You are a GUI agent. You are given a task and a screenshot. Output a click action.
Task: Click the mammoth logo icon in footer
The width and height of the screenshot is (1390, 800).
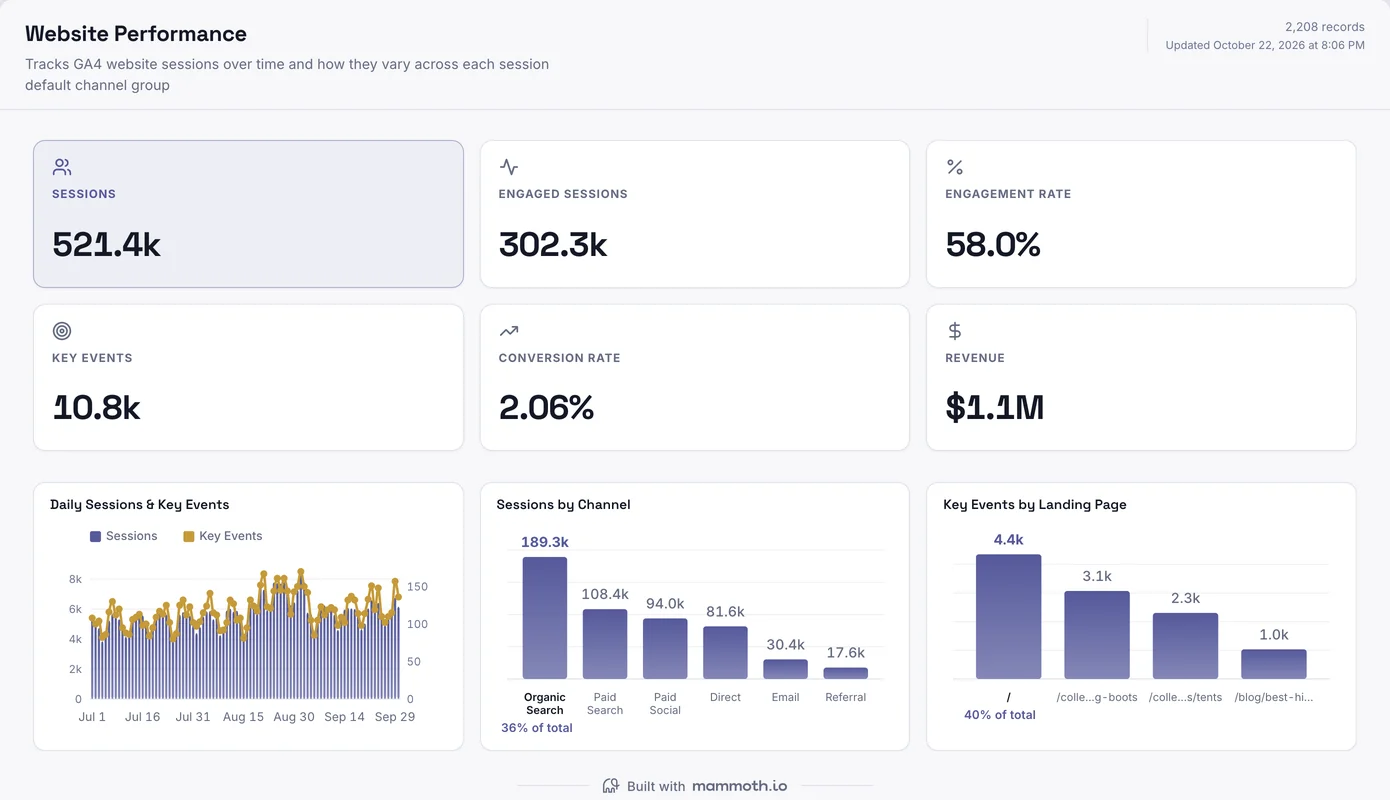click(x=610, y=786)
